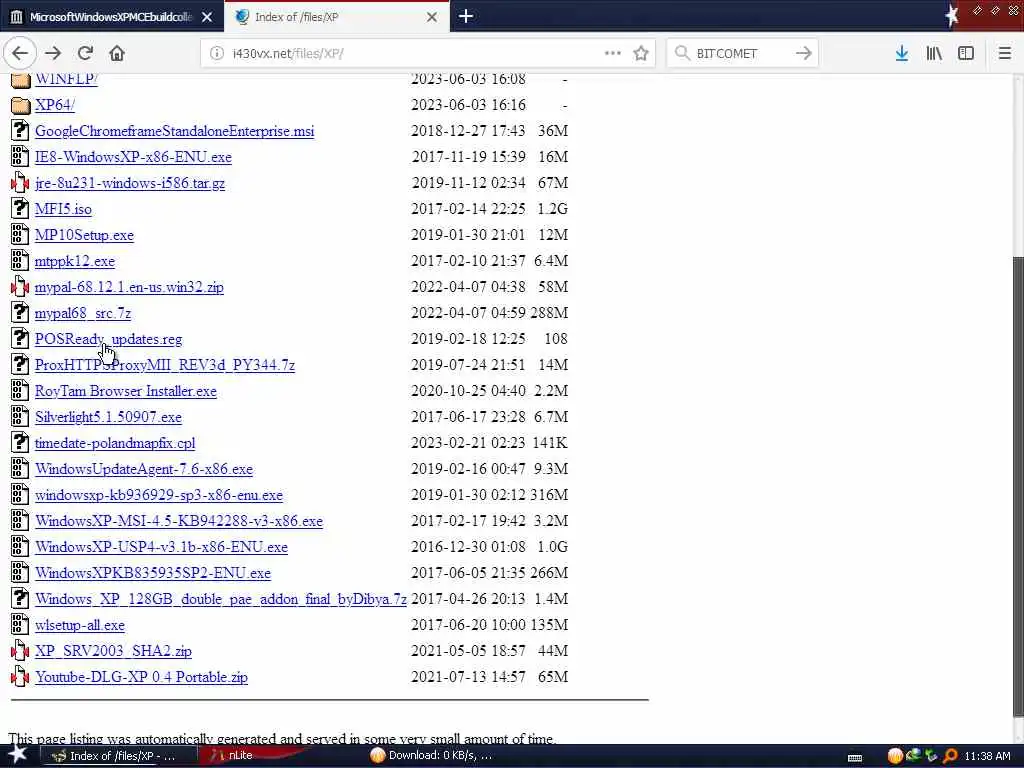Click the vertical page scrollbar thumb

point(1018,486)
